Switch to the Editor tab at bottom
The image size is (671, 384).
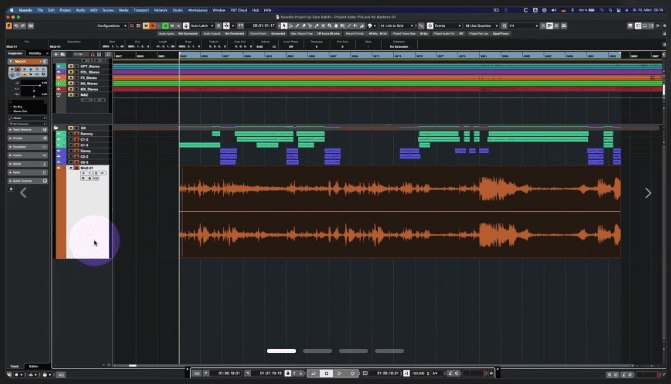point(33,366)
